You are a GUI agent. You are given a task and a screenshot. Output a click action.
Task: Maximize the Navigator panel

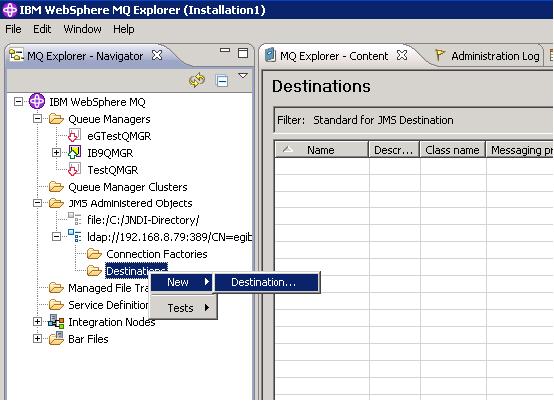[x=243, y=53]
